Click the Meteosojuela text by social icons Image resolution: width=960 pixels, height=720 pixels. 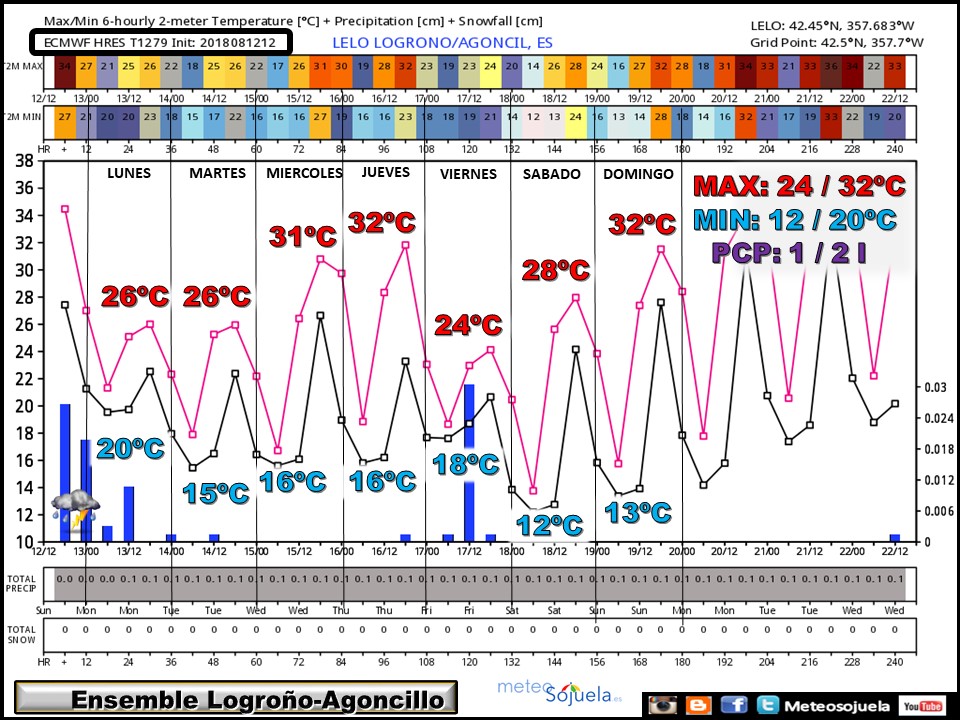837,706
